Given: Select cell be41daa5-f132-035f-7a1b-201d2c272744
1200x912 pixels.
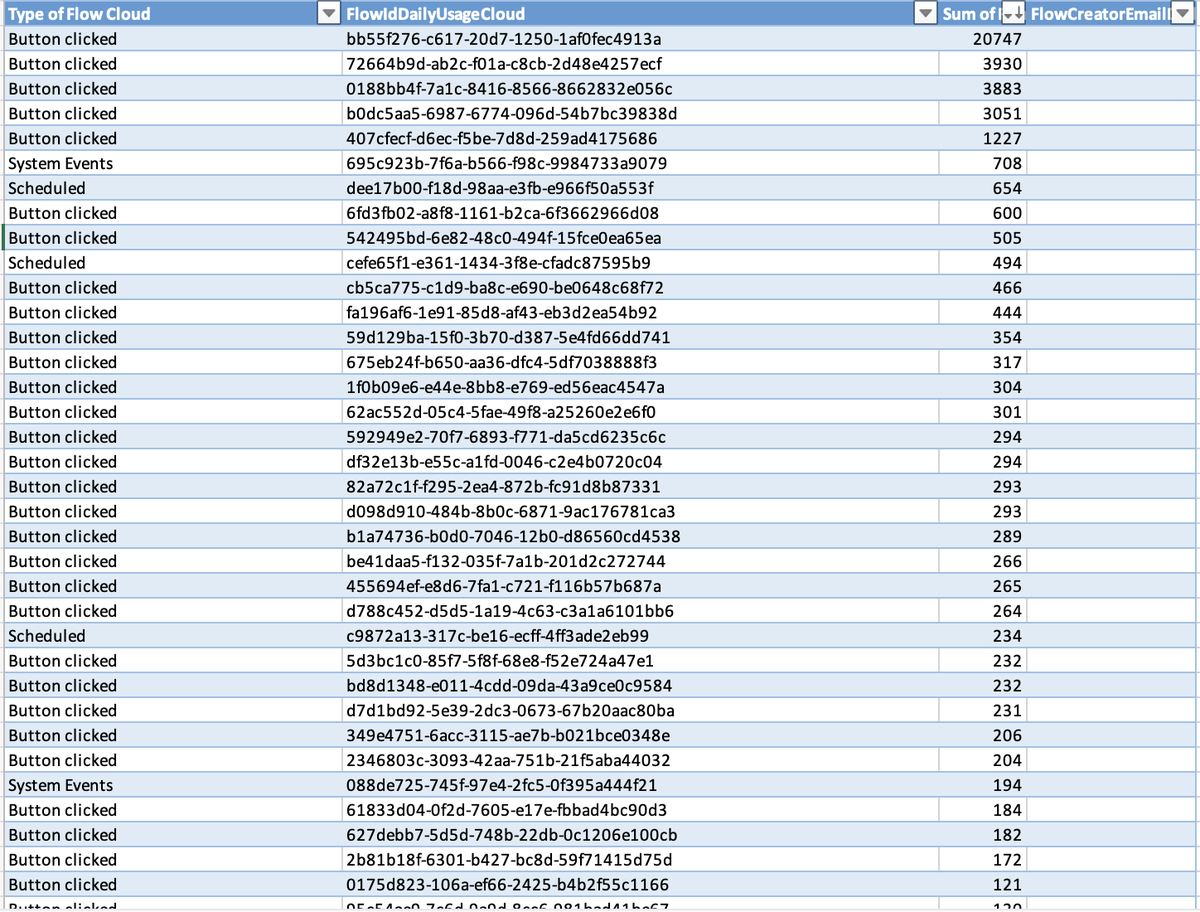Looking at the screenshot, I should point(640,561).
